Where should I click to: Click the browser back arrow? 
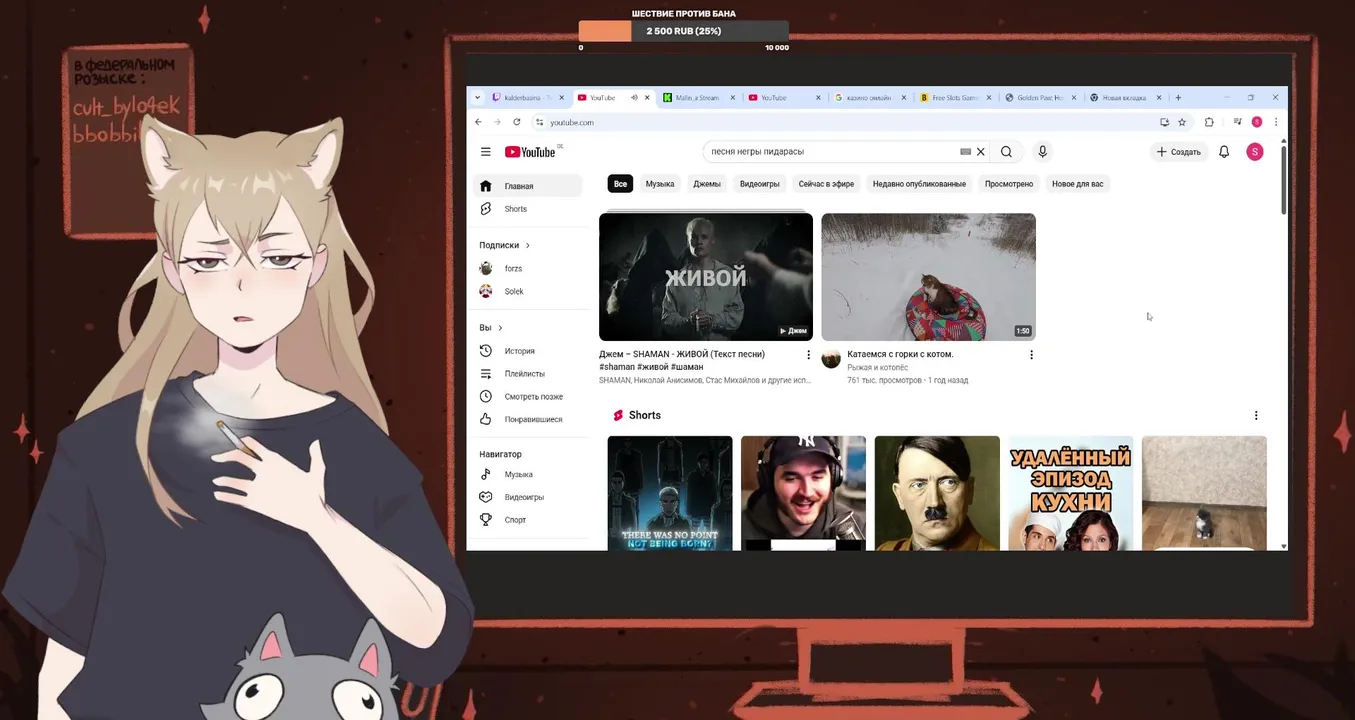coord(478,122)
